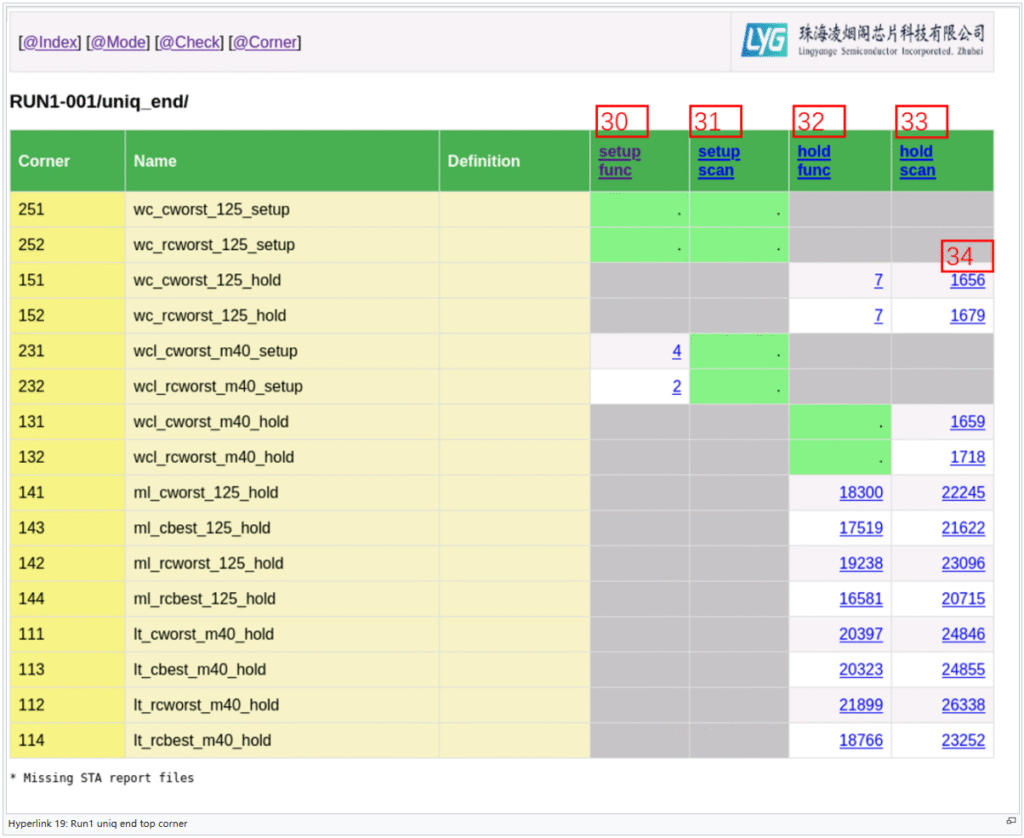1024x838 pixels.
Task: Open hold func count 18300 for ml_cworst_125_hold
Action: (x=861, y=493)
